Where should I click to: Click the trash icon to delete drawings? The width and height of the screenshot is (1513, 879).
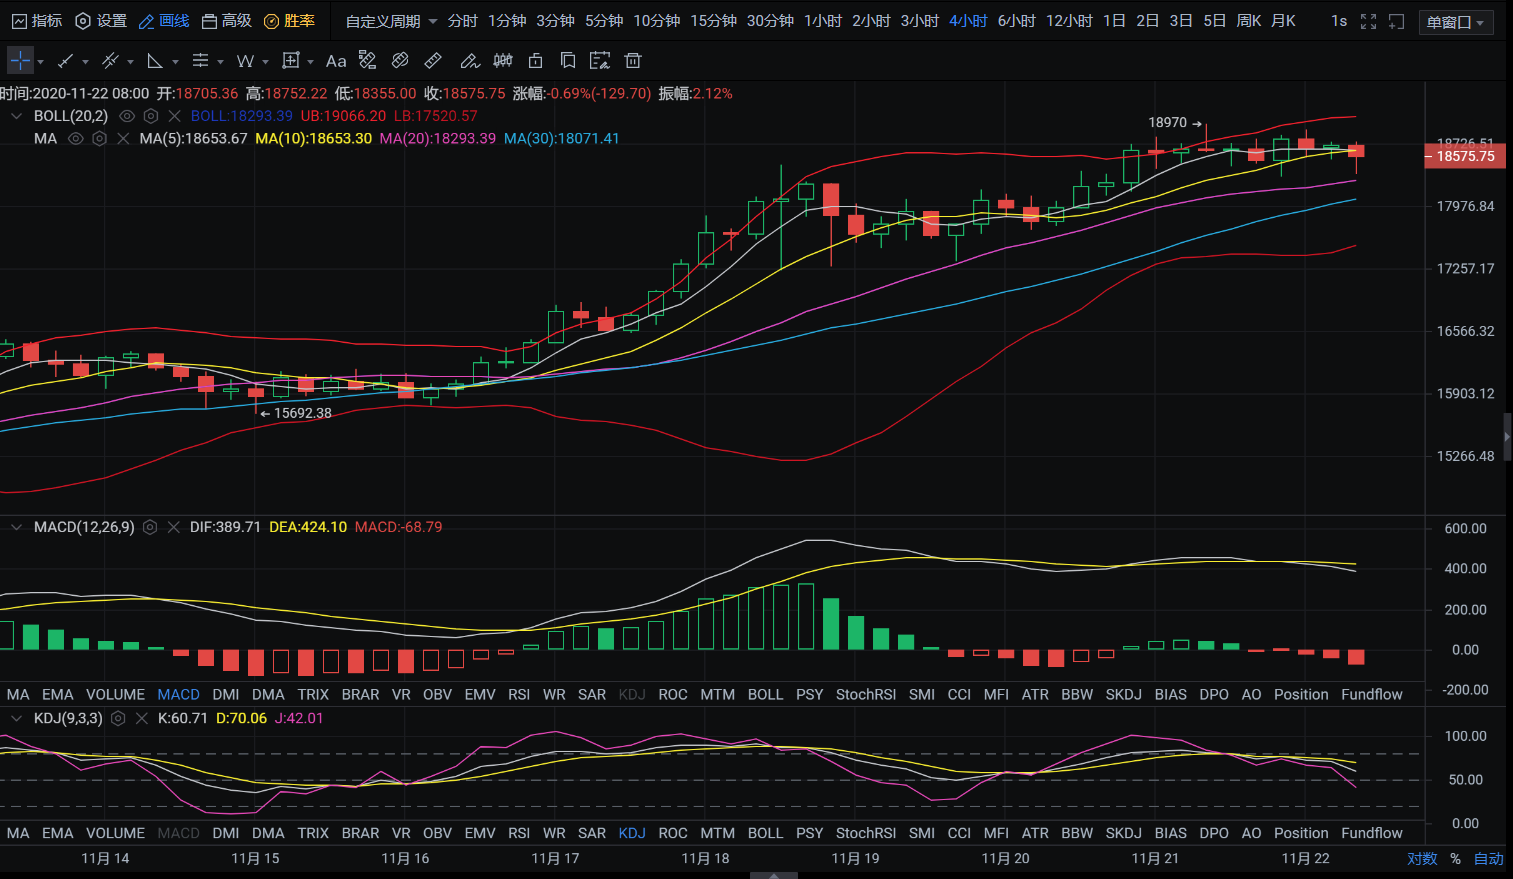point(633,61)
